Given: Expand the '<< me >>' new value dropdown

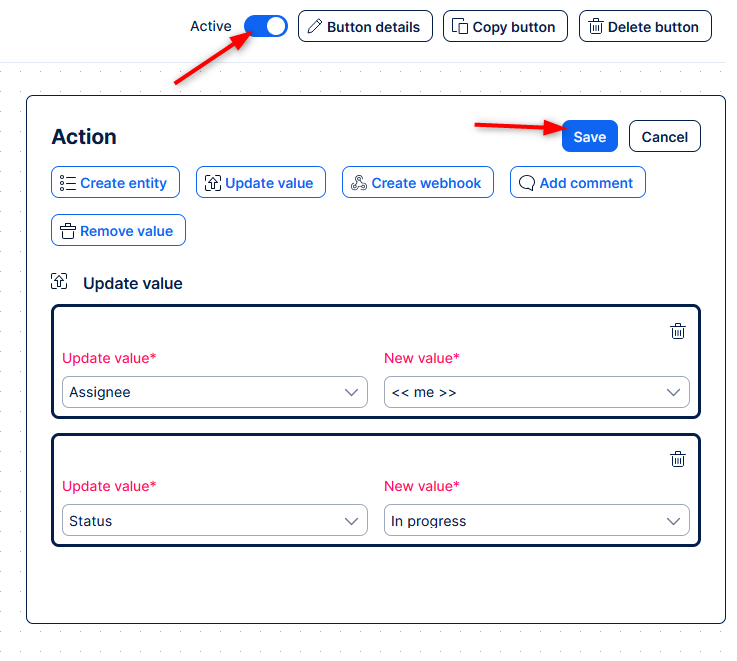Looking at the screenshot, I should [536, 392].
